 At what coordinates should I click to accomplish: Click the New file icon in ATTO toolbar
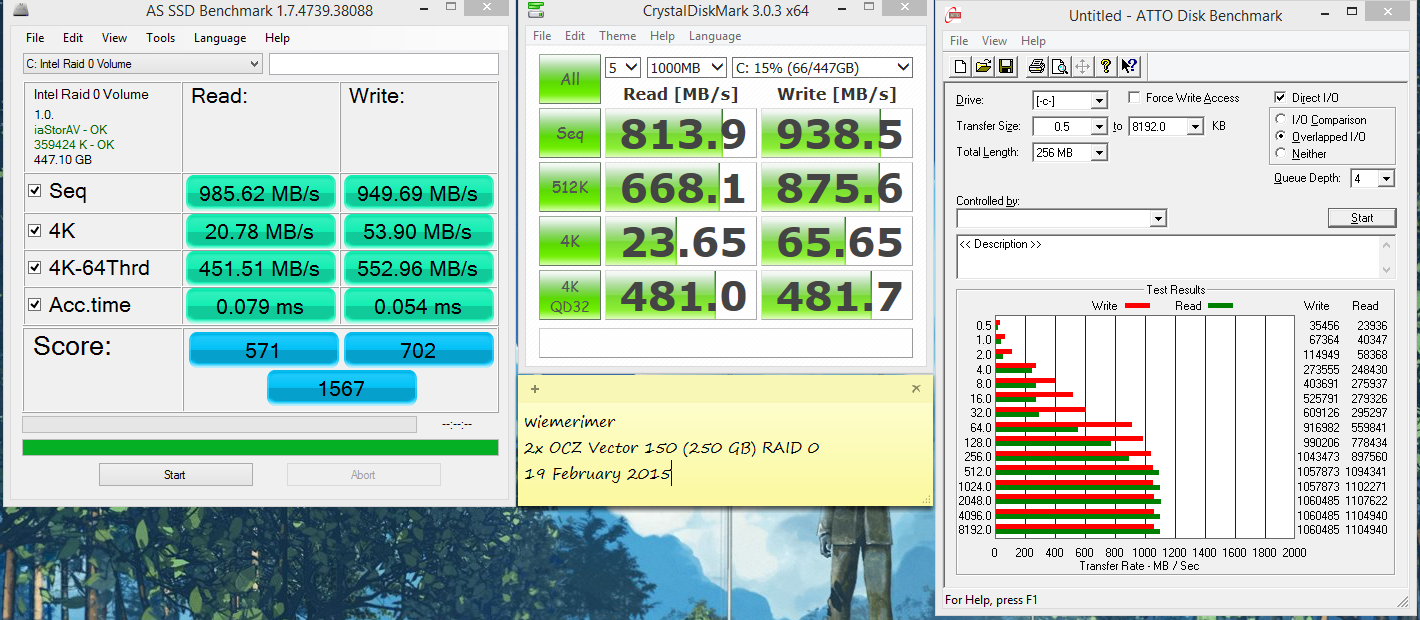[961, 67]
